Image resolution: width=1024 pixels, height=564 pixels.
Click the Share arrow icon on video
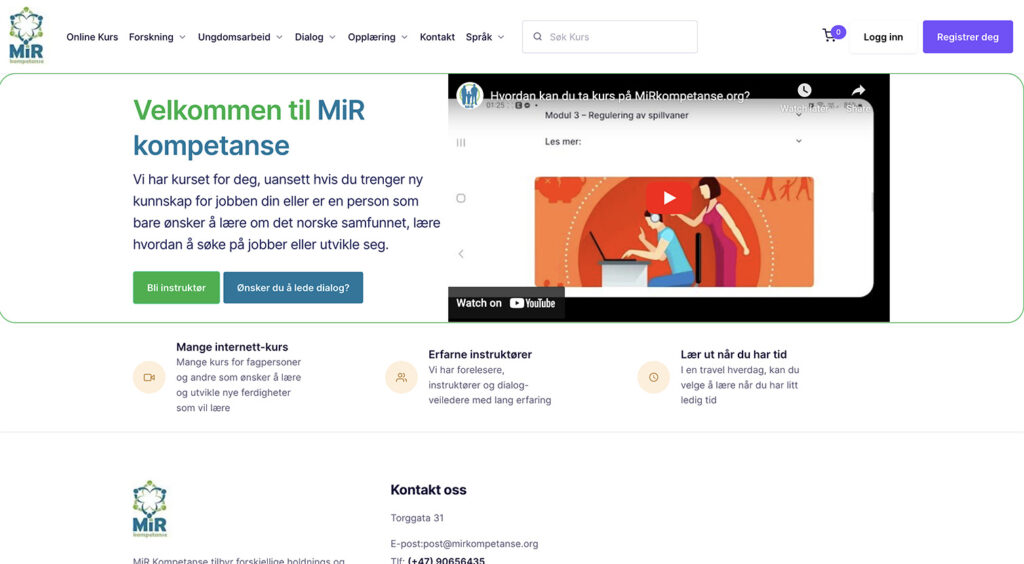858,90
